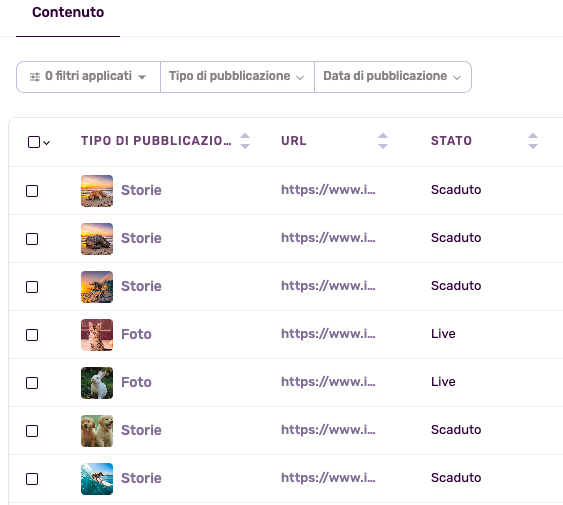Image resolution: width=563 pixels, height=505 pixels.
Task: Open URL link of rabbit Foto row
Action: [x=328, y=382]
